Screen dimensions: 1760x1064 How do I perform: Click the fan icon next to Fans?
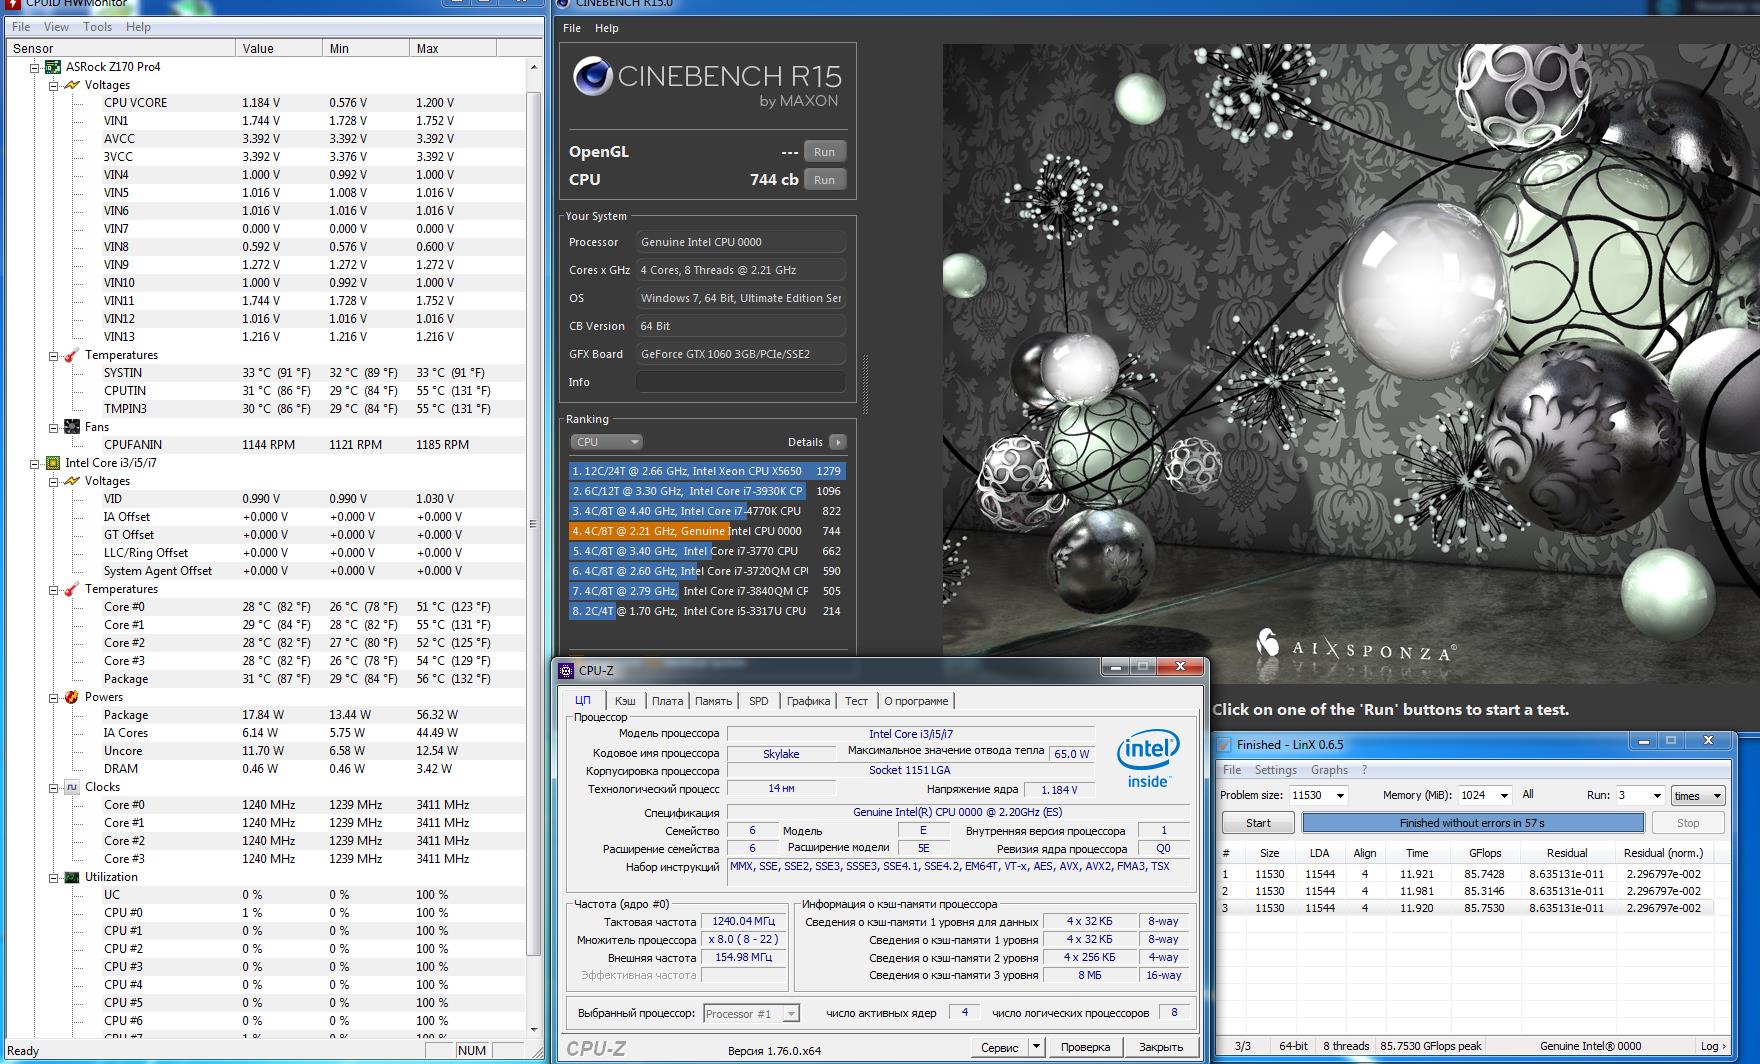point(72,427)
